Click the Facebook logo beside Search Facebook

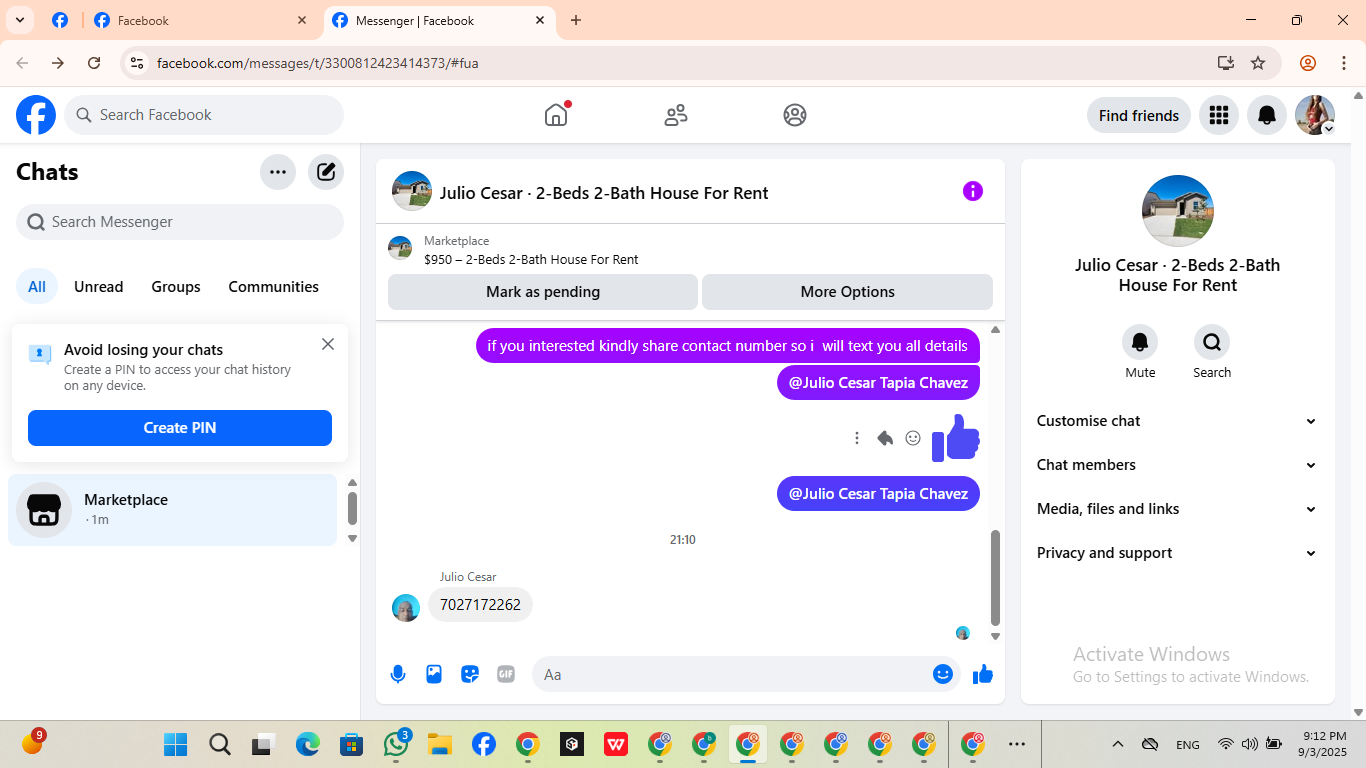pyautogui.click(x=36, y=115)
